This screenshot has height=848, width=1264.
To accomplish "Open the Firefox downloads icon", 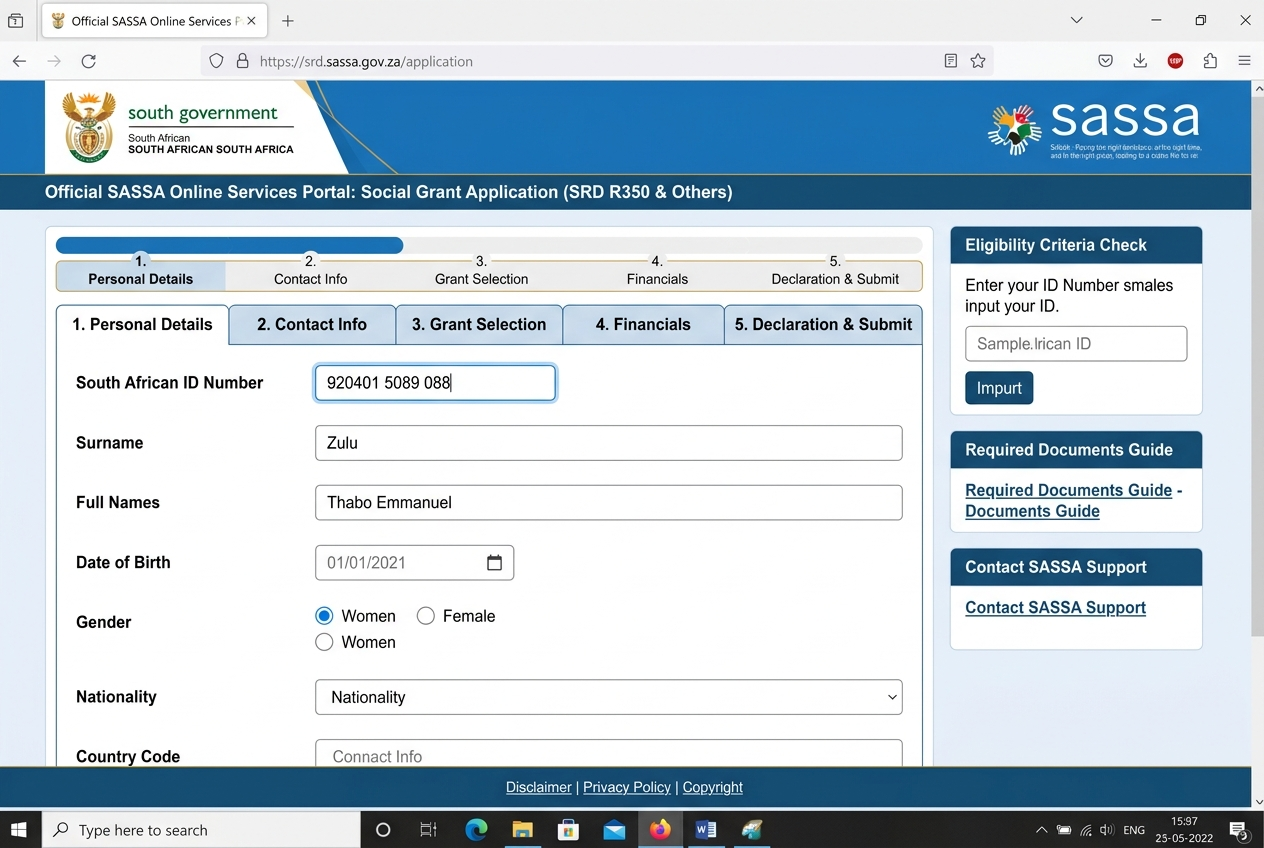I will pos(1140,61).
